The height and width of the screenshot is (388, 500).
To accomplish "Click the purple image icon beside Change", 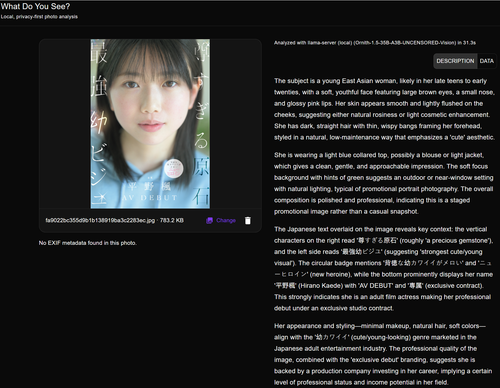I will 209,220.
